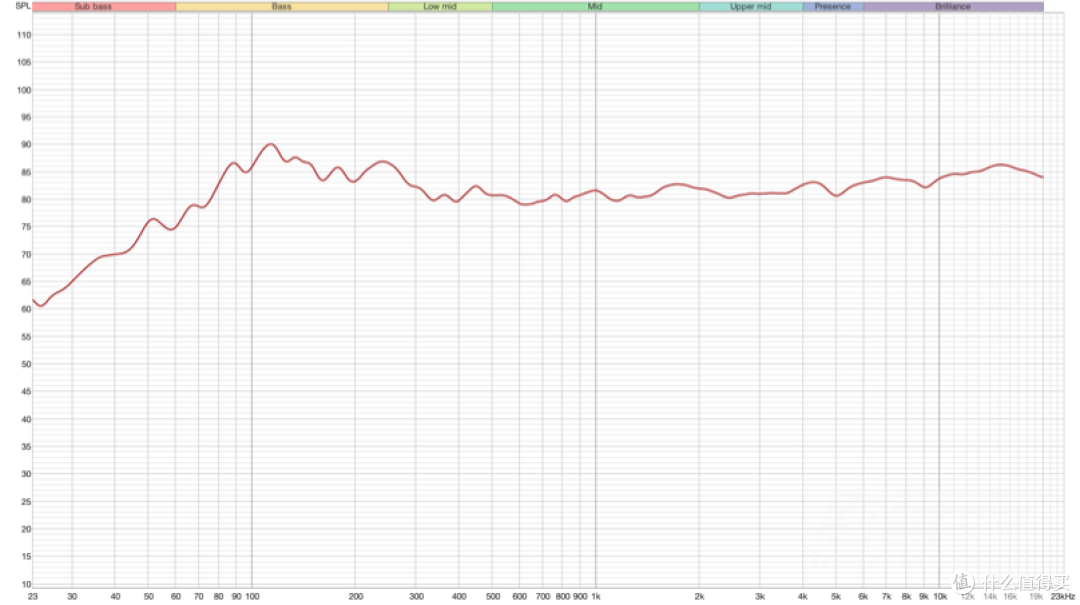This screenshot has height=605, width=1080.
Task: Click the 7k frequency axis label
Action: pos(886,596)
